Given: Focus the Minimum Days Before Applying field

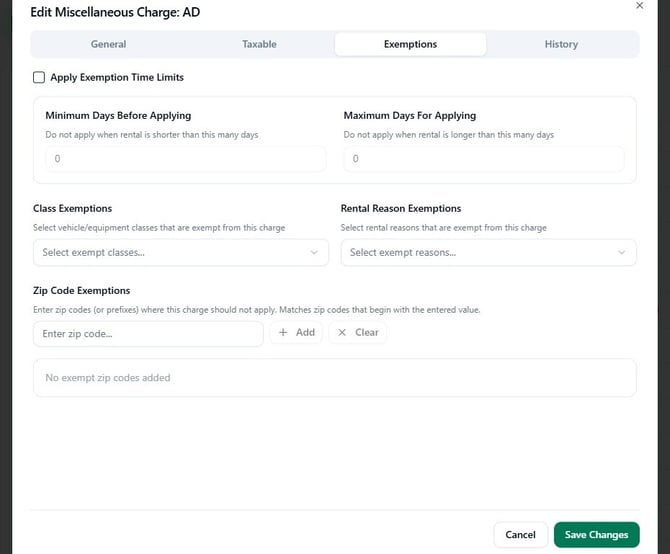Looking at the screenshot, I should coord(186,159).
